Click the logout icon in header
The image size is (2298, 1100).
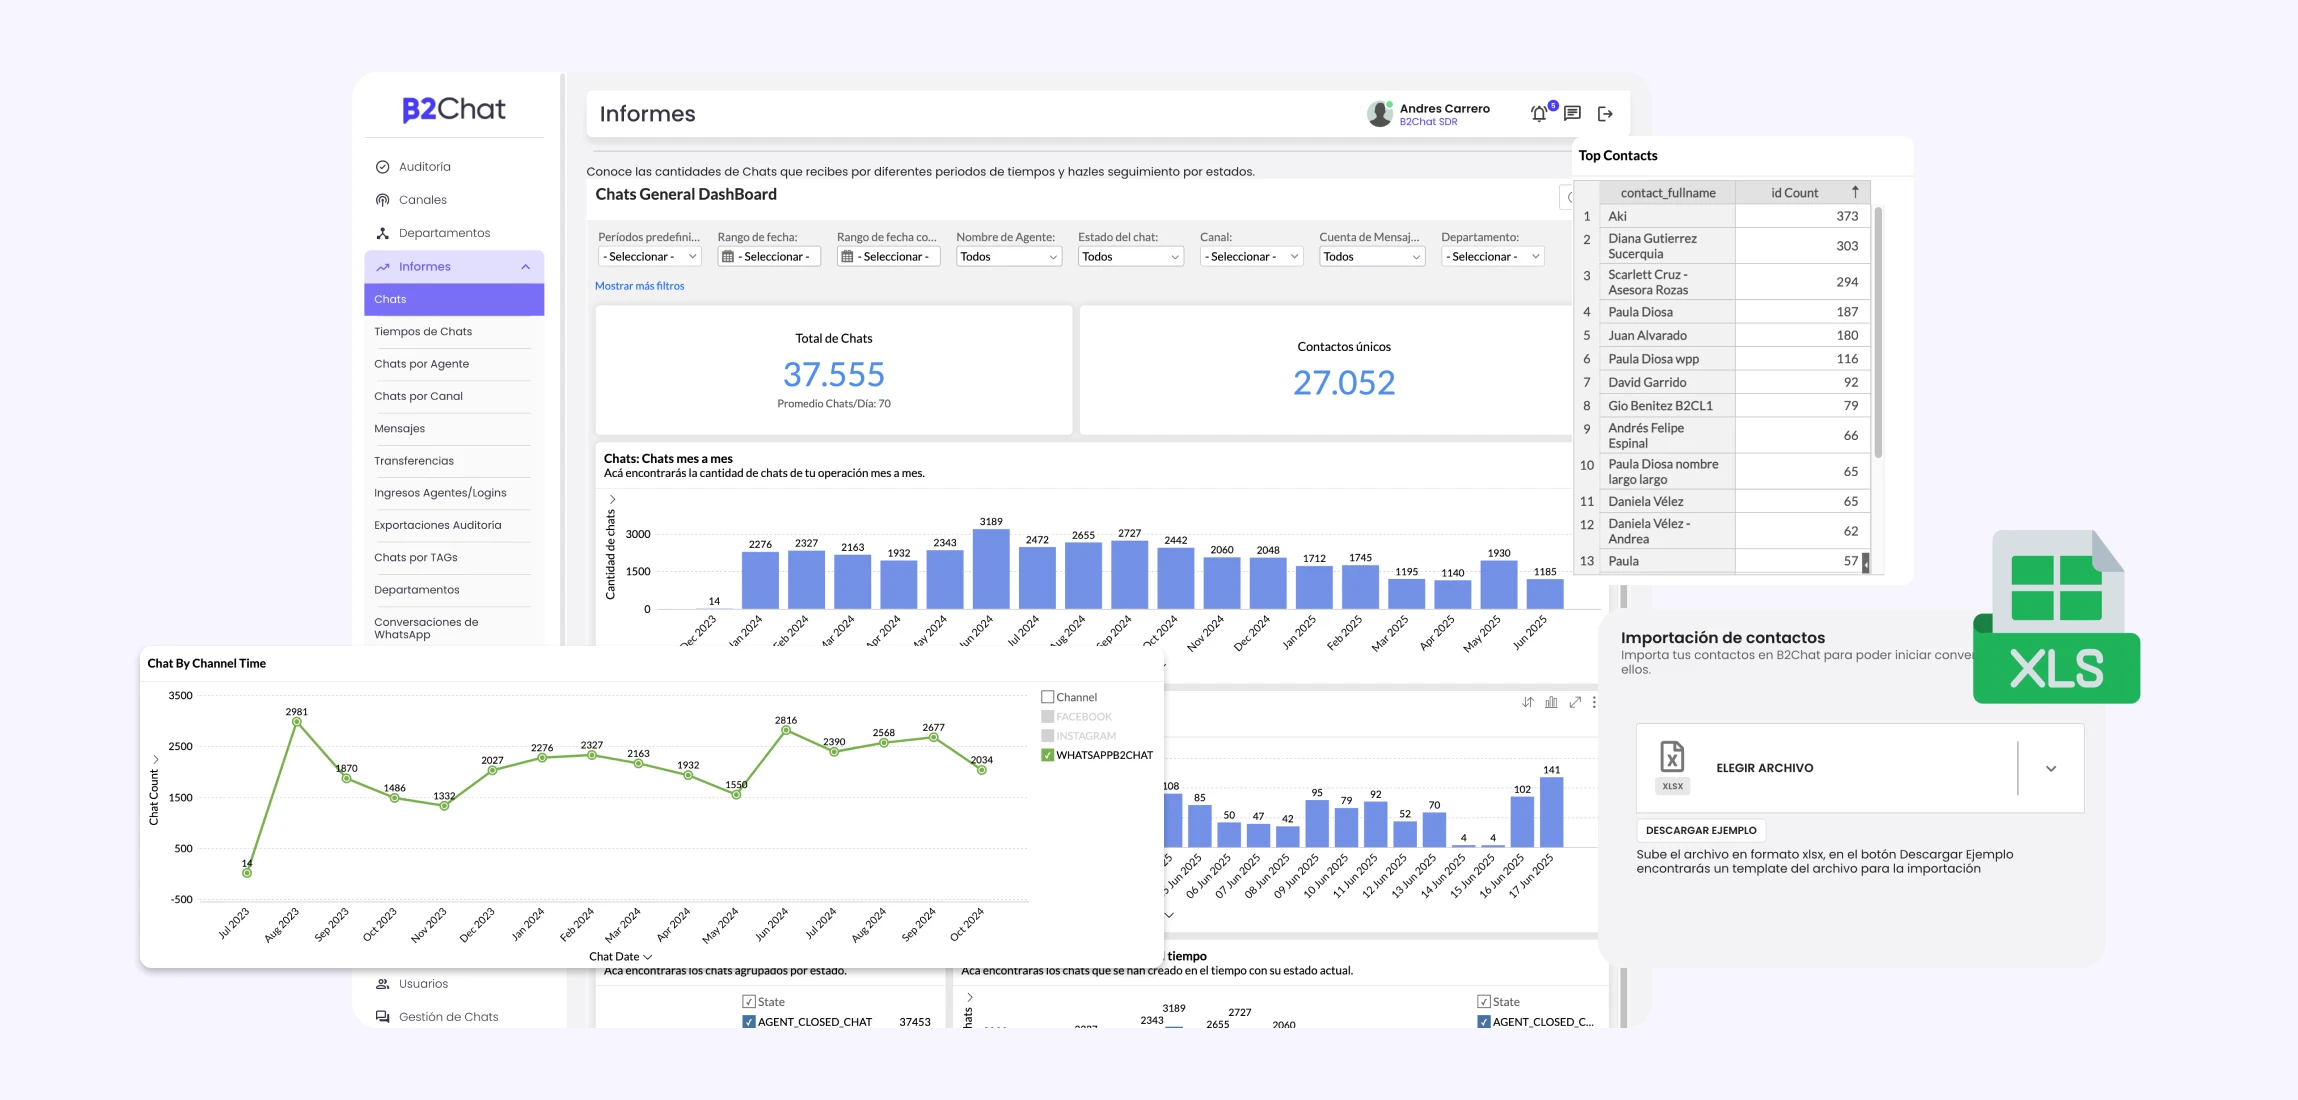tap(1605, 114)
